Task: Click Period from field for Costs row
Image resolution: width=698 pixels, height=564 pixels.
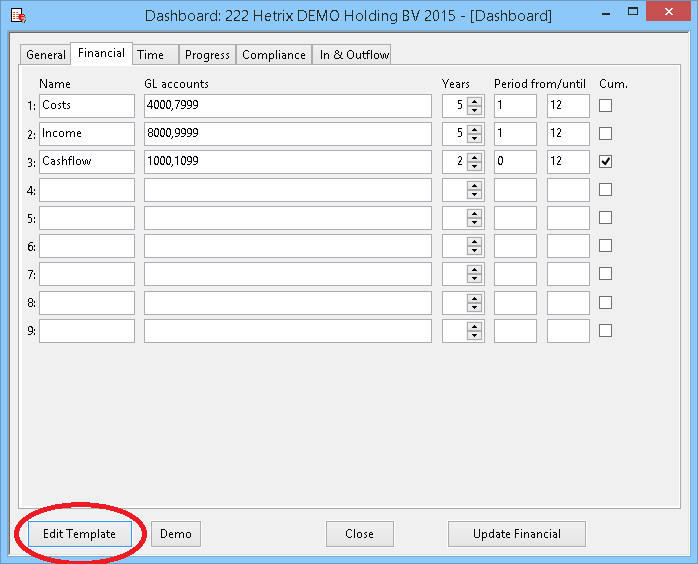Action: click(x=515, y=105)
